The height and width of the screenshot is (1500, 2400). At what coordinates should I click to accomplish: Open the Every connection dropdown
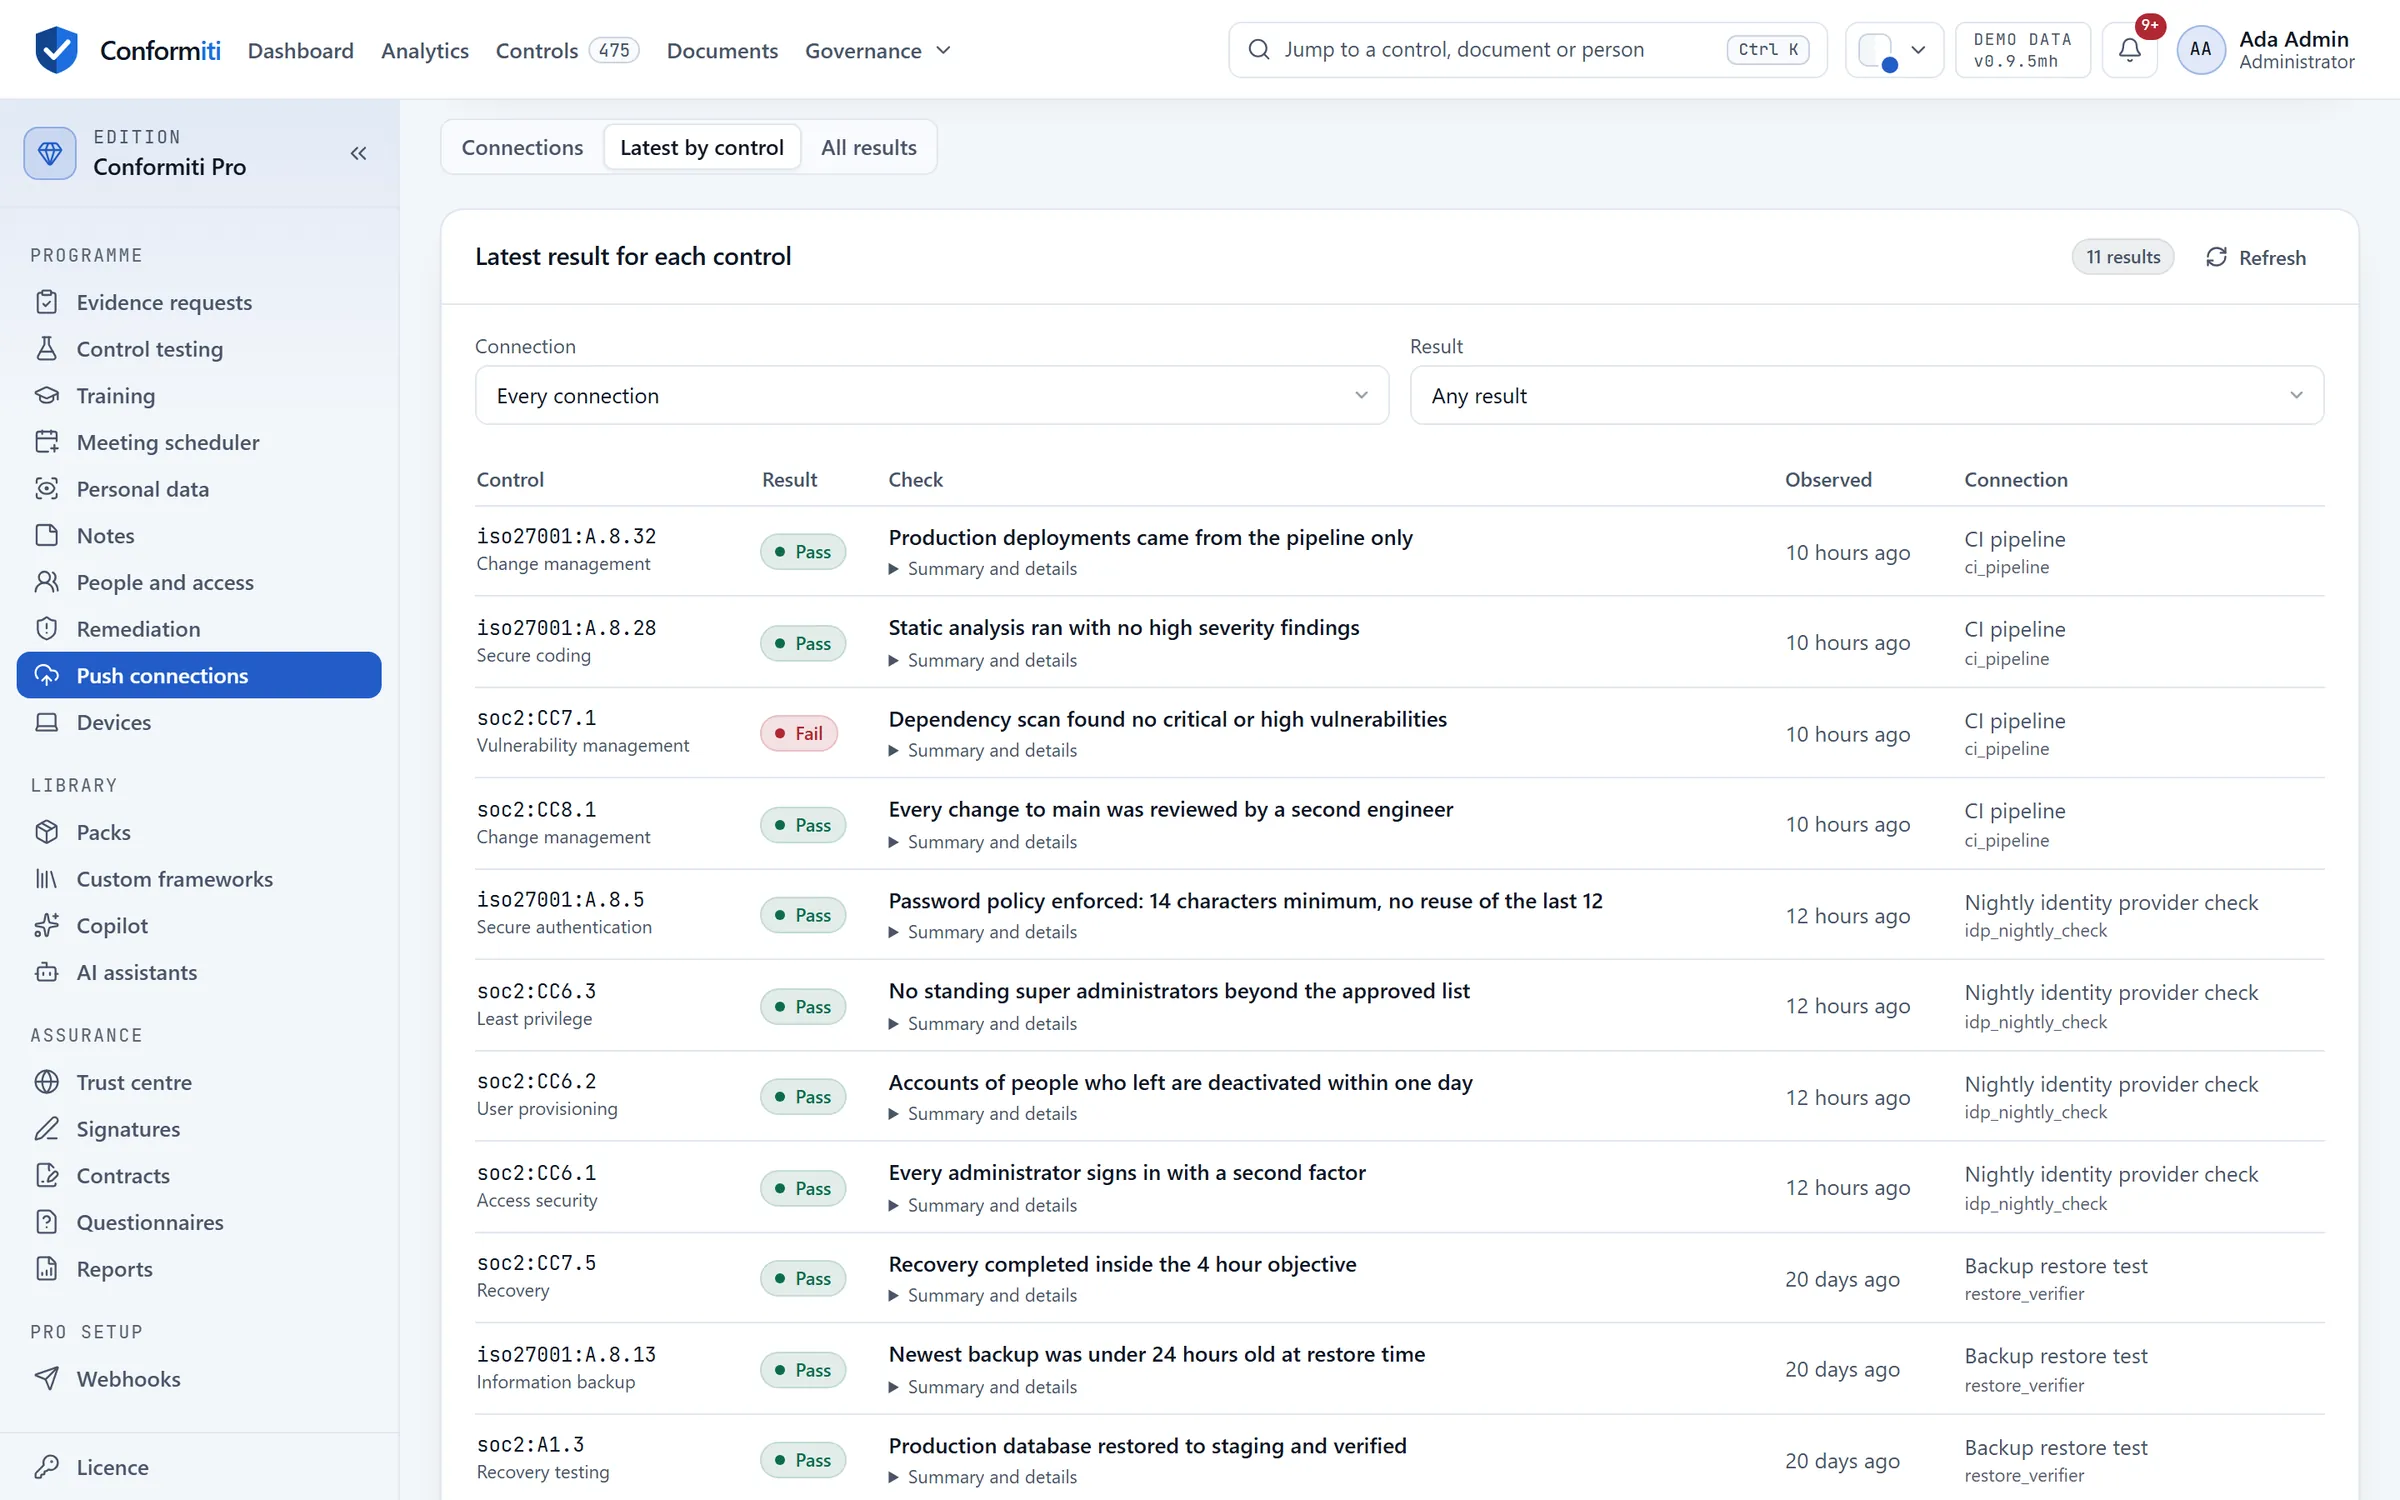click(931, 396)
